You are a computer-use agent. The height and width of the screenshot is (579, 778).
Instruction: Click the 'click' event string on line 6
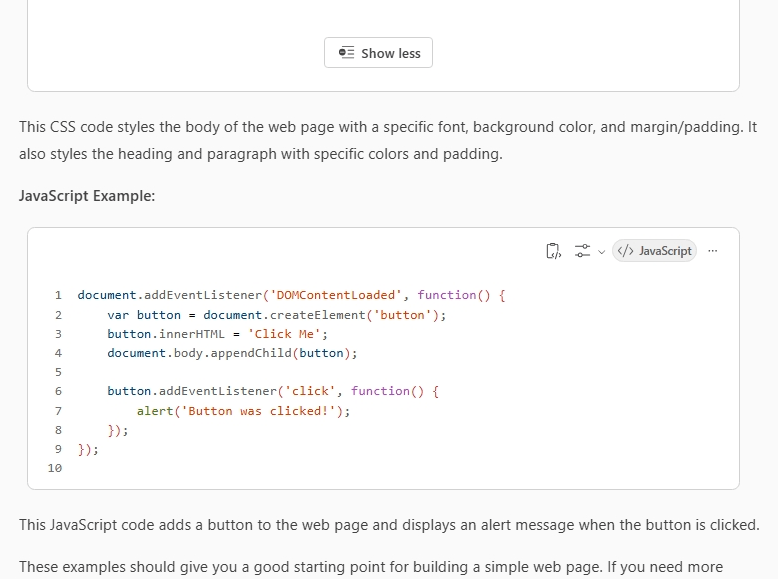[313, 391]
